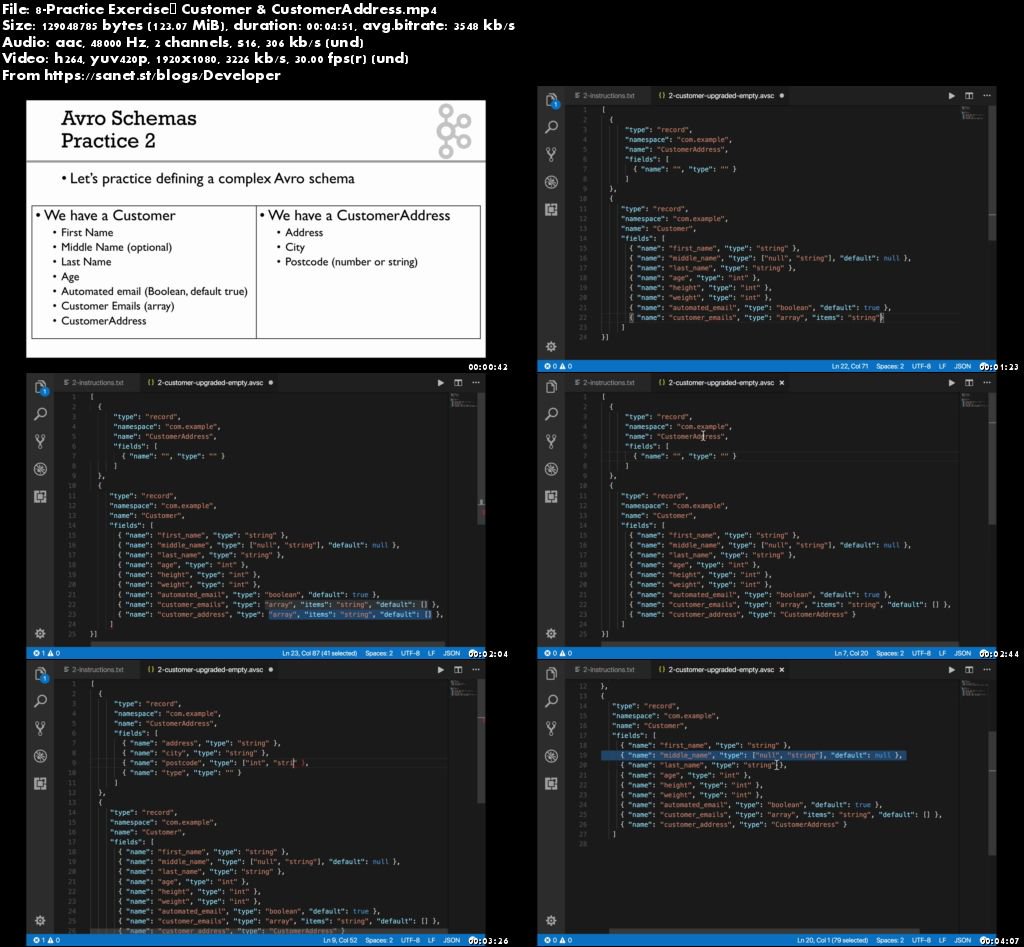This screenshot has height=947, width=1024.
Task: Open more actions ellipsis in the 00:01:23 frame
Action: 987,95
